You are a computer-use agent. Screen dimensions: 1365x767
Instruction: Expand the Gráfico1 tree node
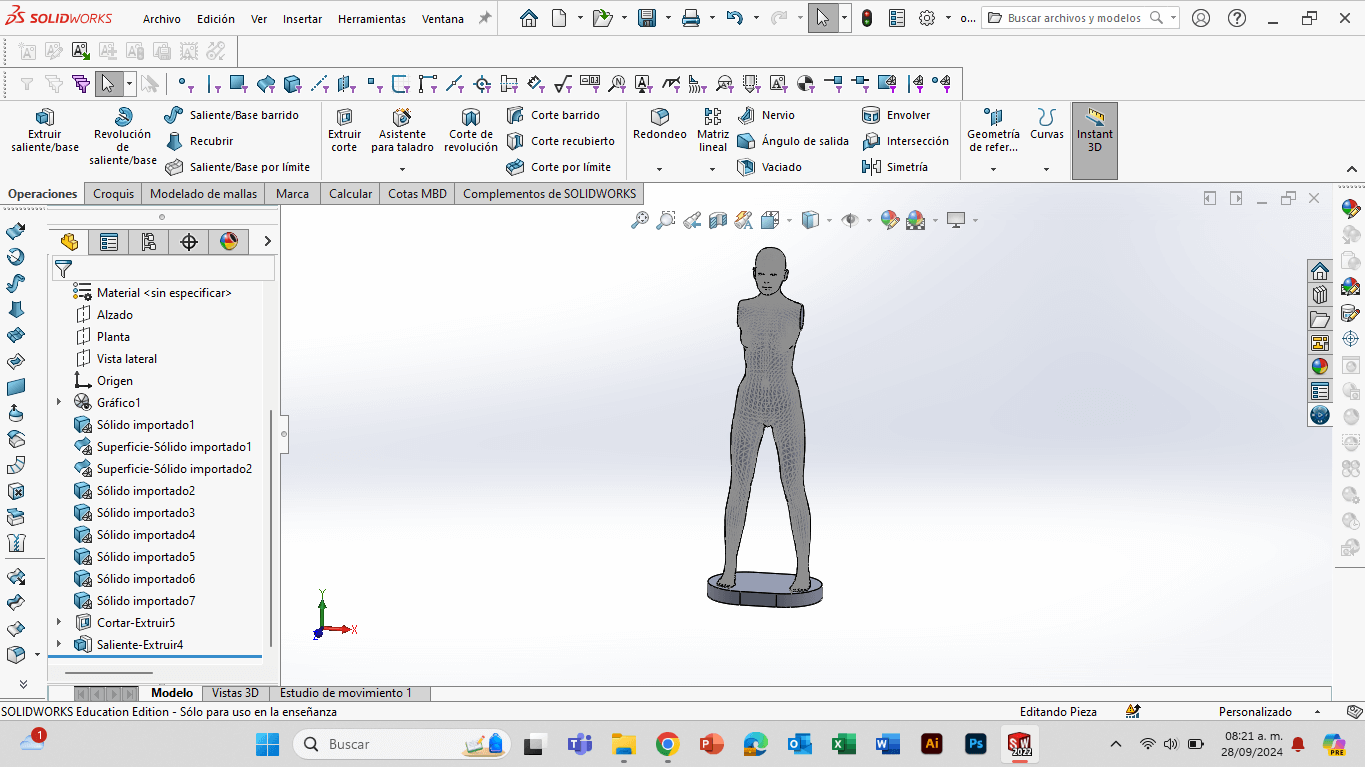pos(59,402)
